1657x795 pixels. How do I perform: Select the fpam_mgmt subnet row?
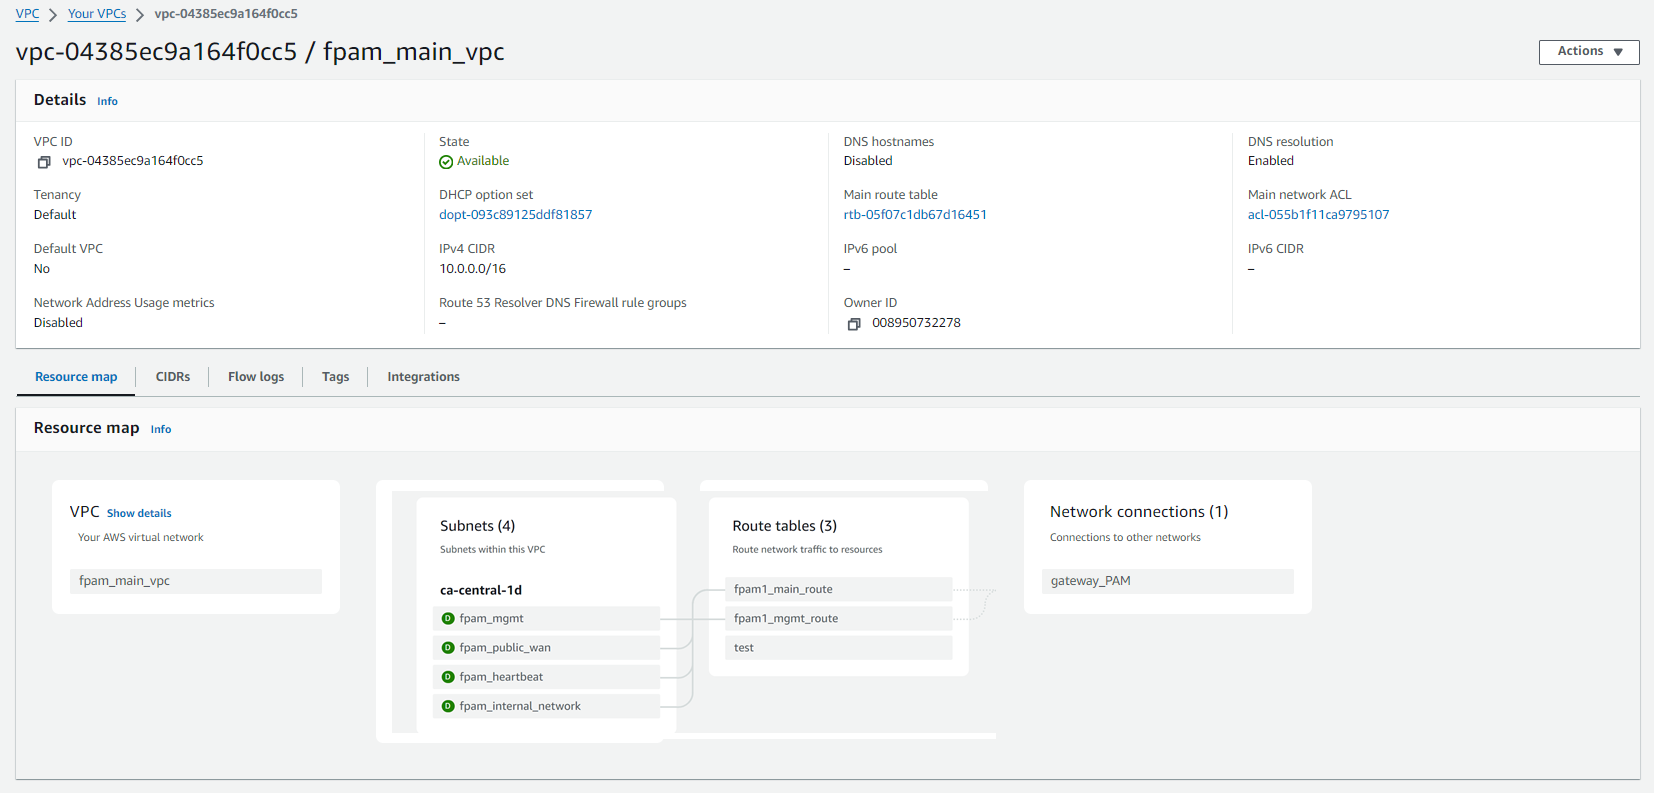point(546,619)
